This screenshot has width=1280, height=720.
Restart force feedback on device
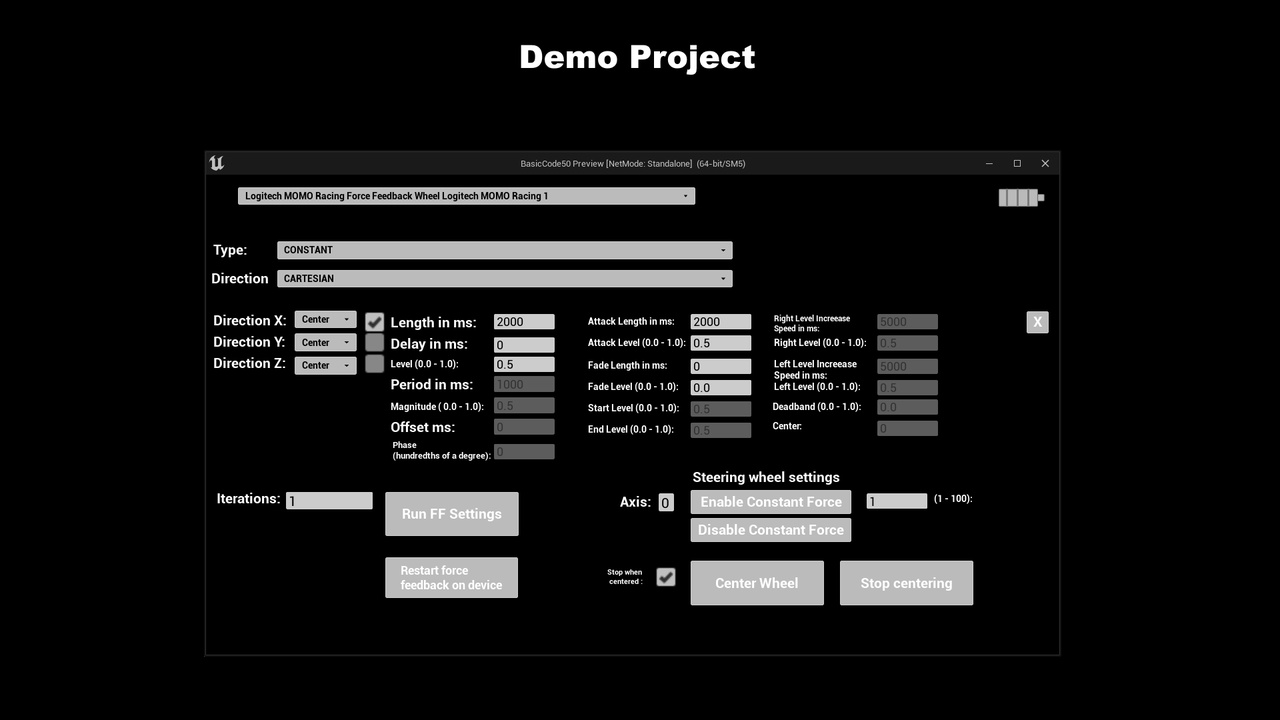(x=451, y=577)
